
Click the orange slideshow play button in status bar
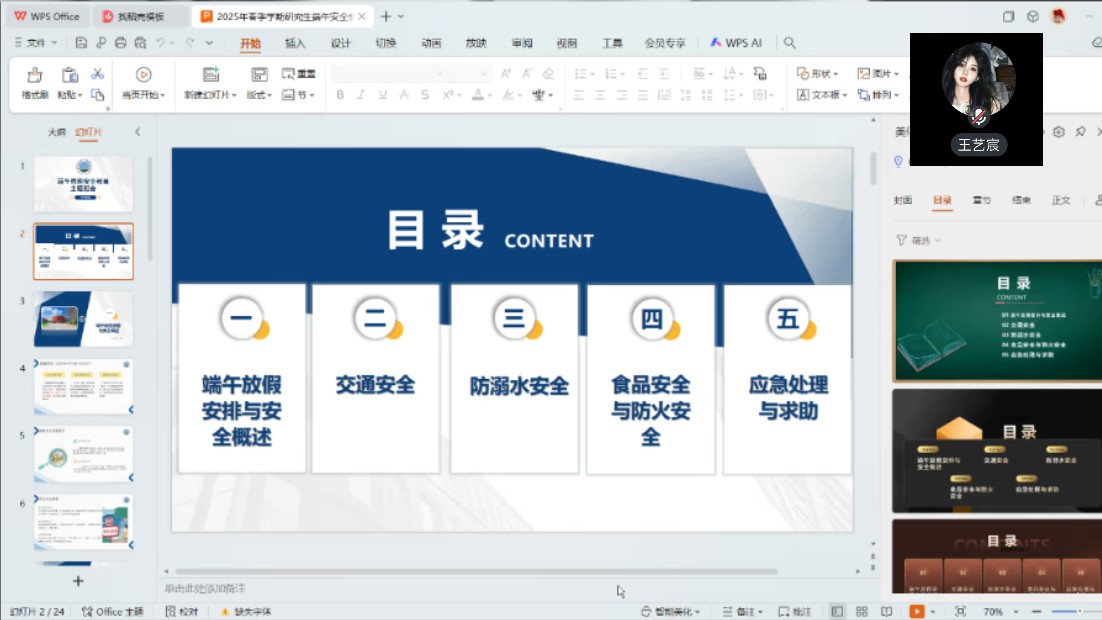(x=916, y=611)
